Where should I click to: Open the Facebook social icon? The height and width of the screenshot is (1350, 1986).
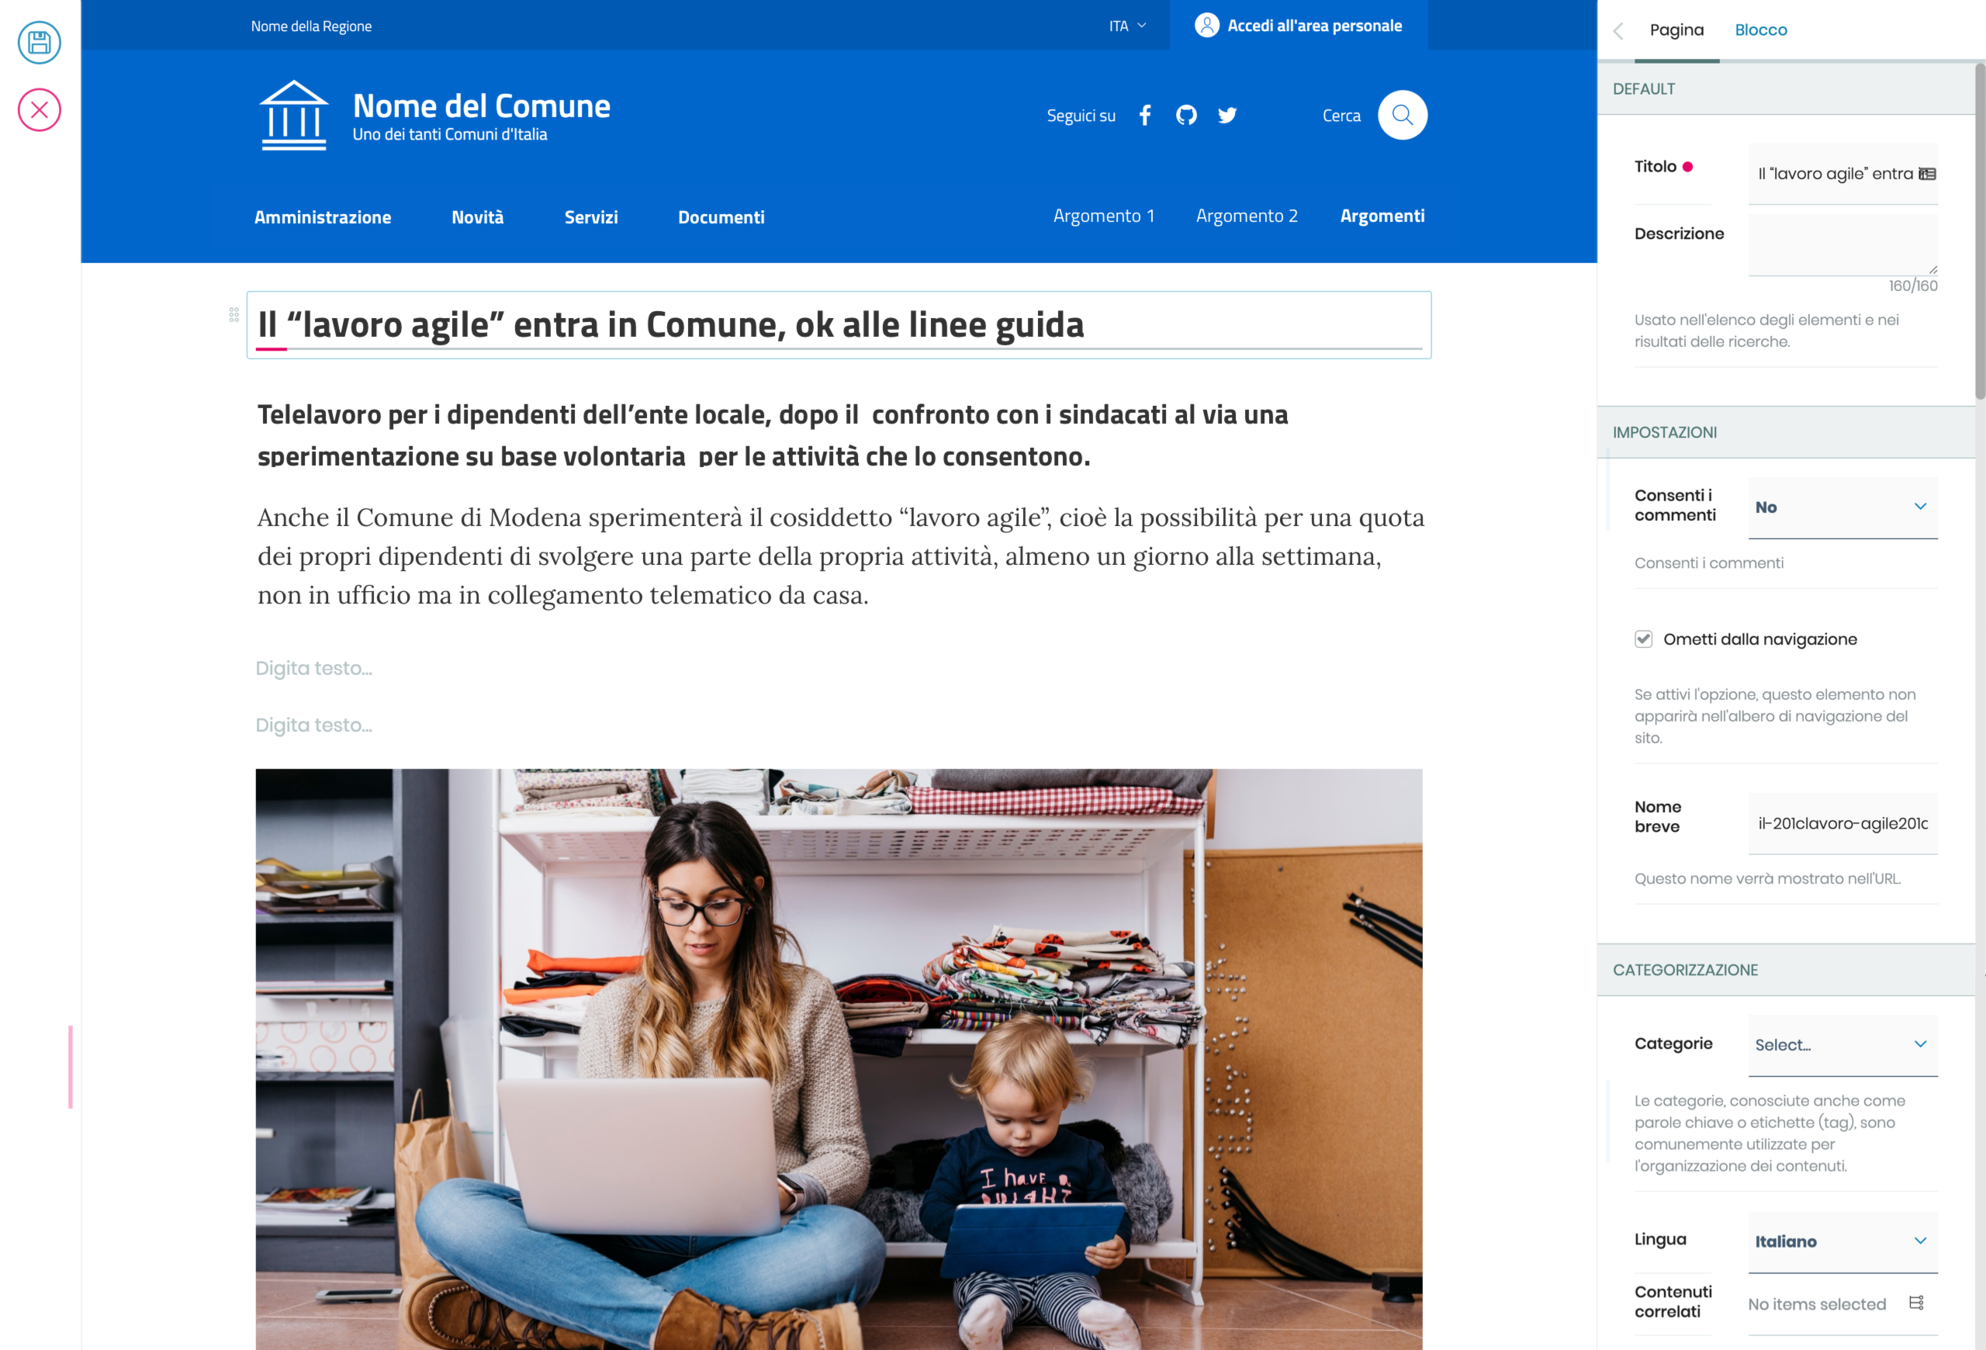[x=1145, y=115]
